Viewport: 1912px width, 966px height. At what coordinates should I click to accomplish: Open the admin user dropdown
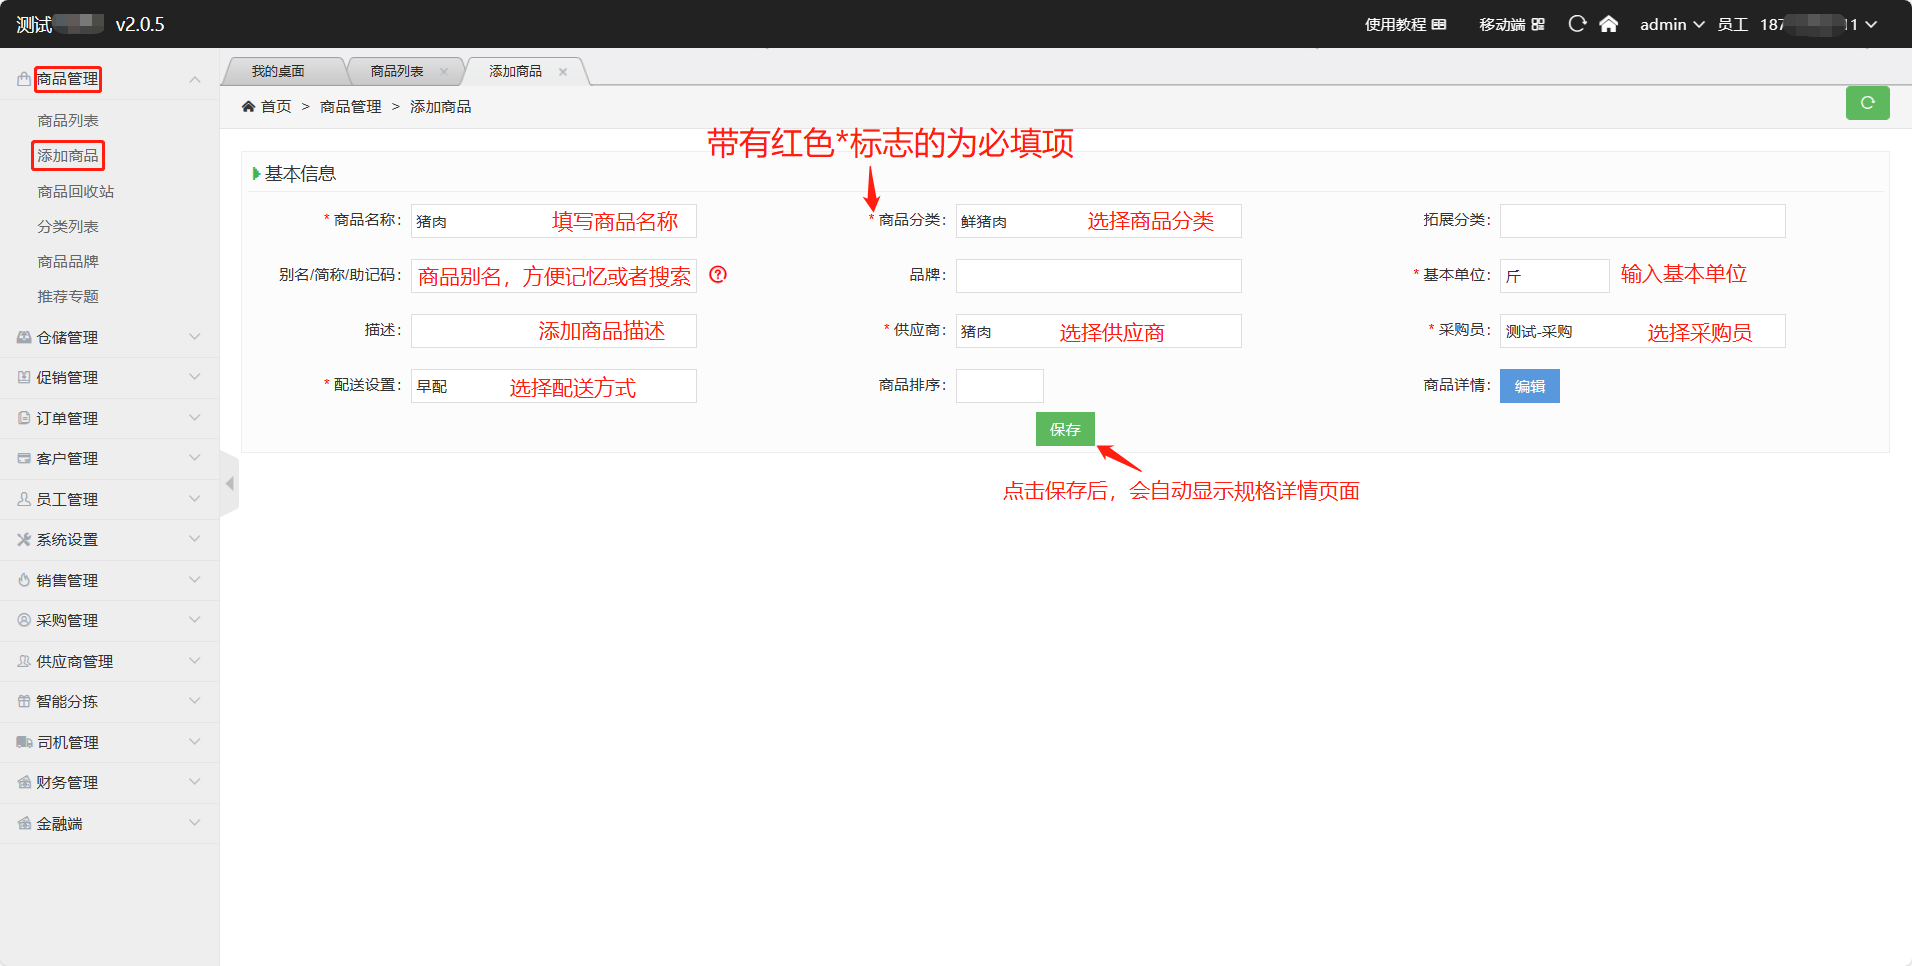pos(1671,24)
